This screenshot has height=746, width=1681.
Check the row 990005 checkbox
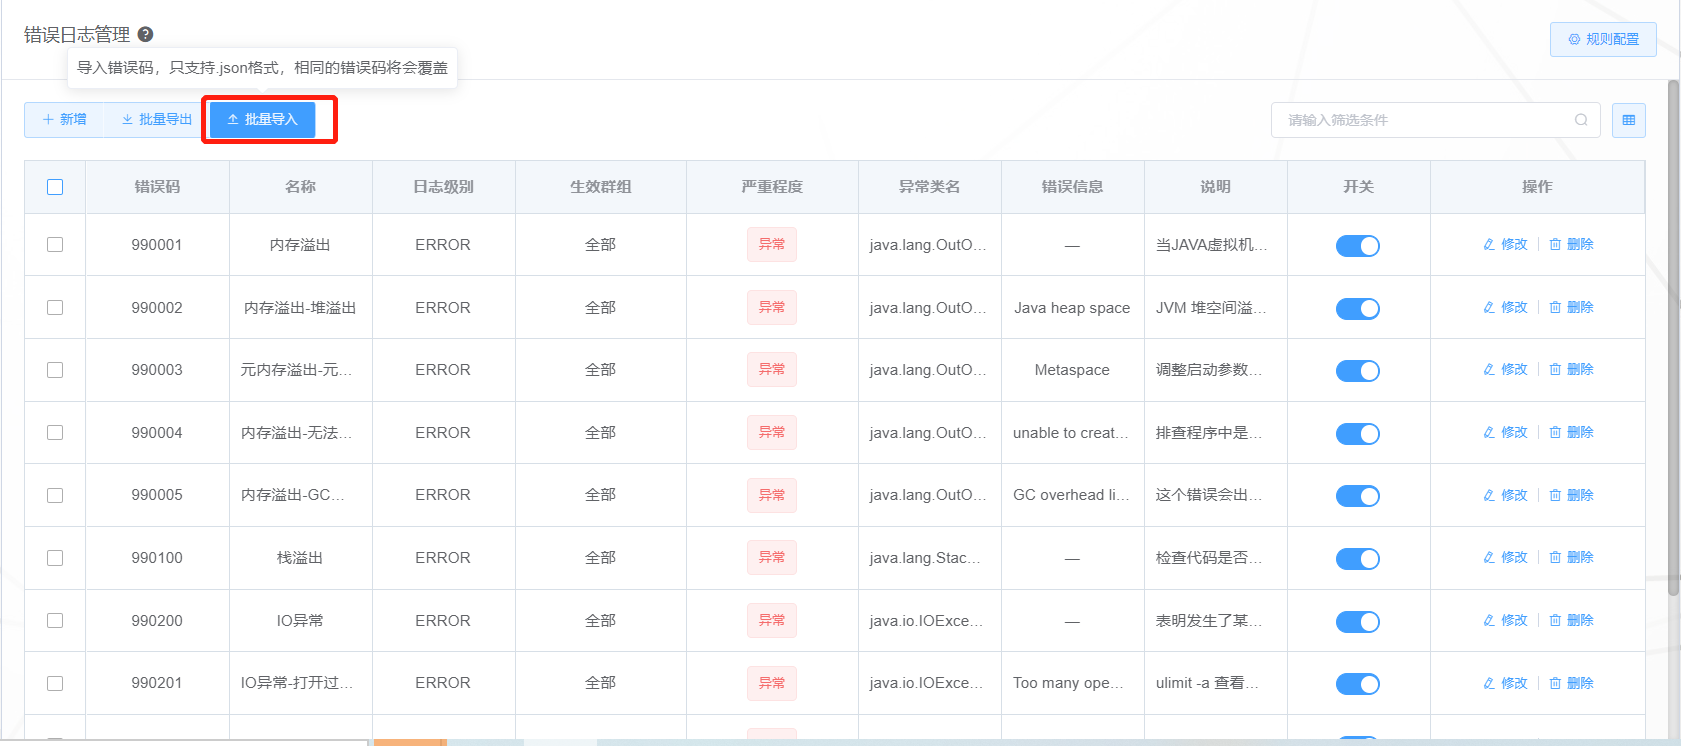tap(55, 495)
